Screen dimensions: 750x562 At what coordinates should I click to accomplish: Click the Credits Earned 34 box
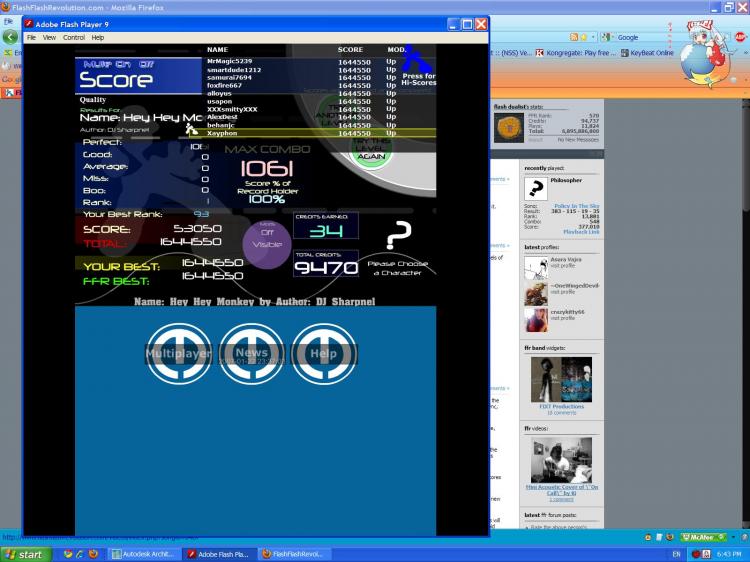click(x=326, y=225)
